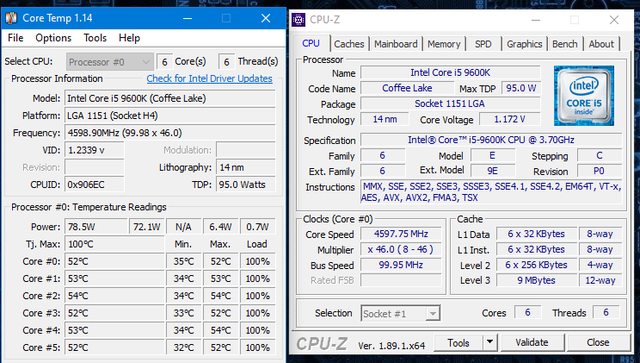Click the Model field Intel Core i5 9600K (Coffee Lake)
The width and height of the screenshot is (640, 363).
[170, 98]
